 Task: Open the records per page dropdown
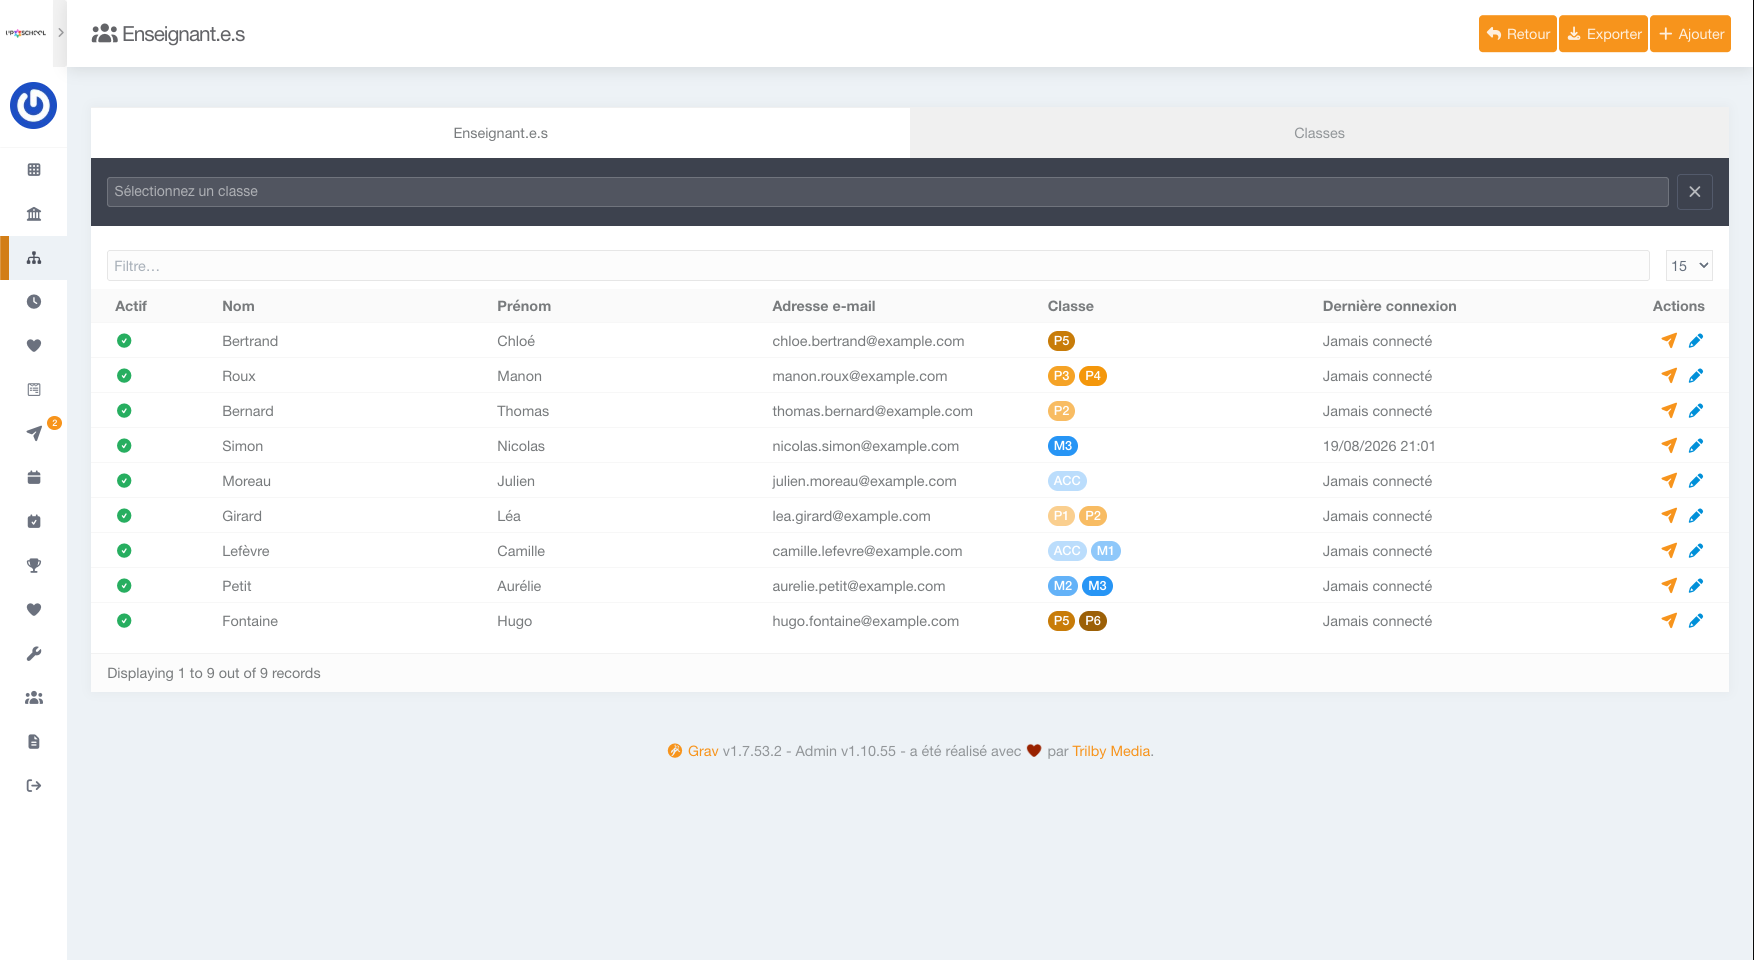pyautogui.click(x=1689, y=266)
